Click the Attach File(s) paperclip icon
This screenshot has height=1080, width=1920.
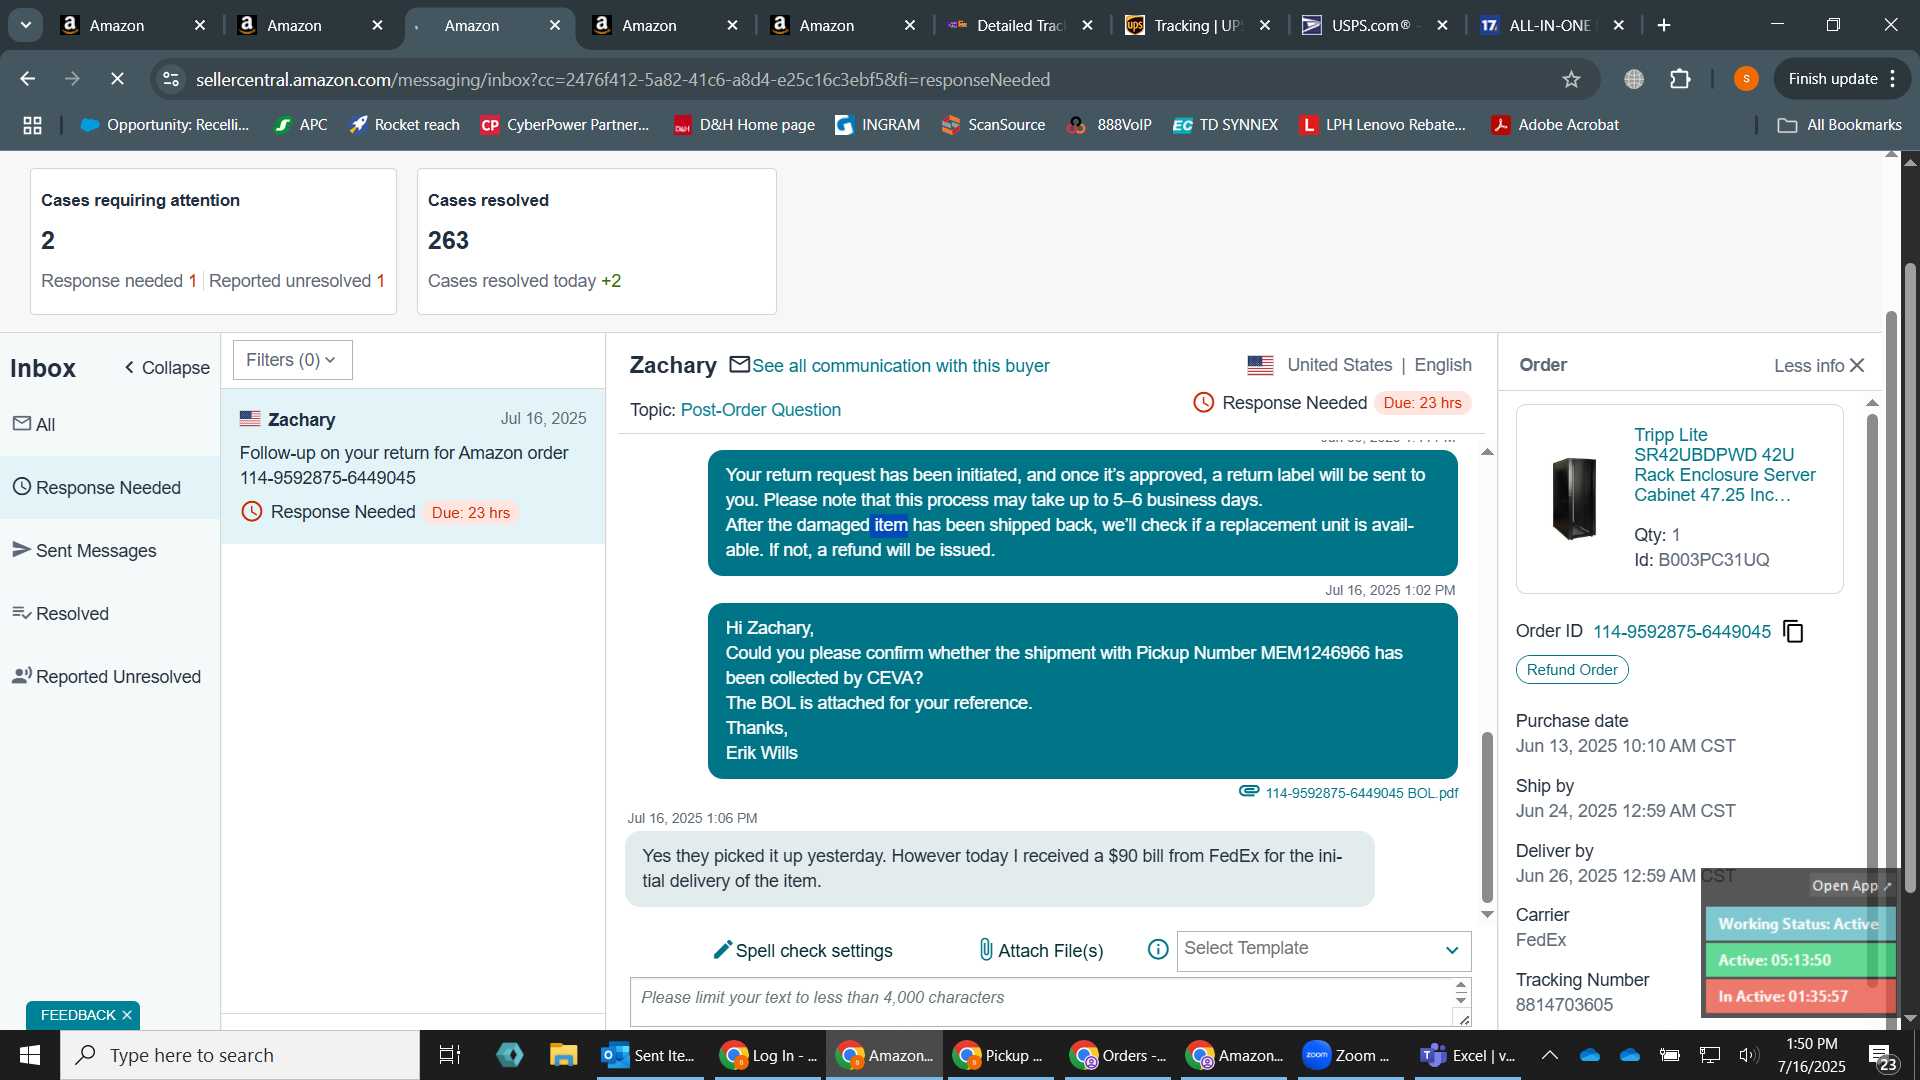point(986,950)
